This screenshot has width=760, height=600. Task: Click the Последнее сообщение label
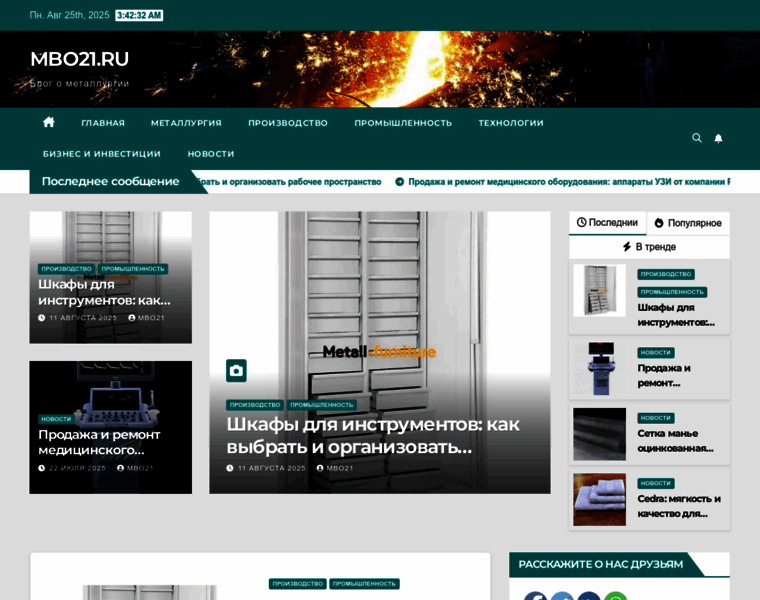[x=111, y=182]
